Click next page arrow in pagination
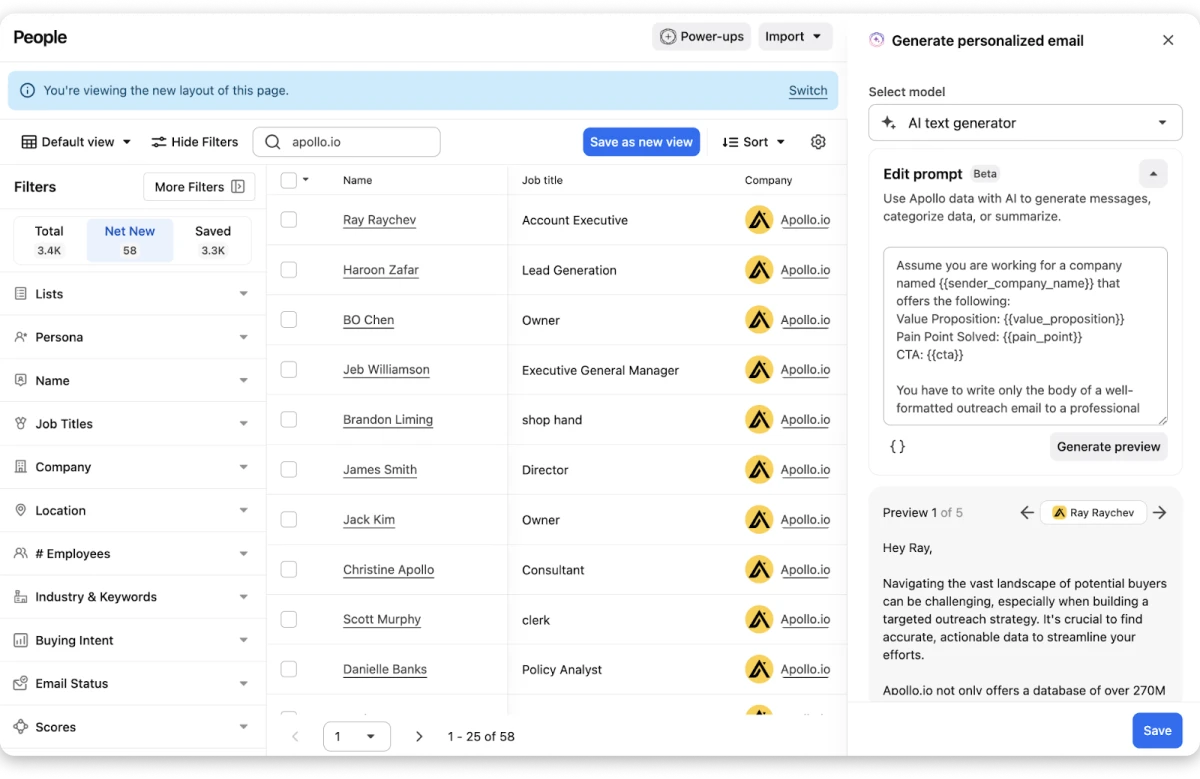 [419, 737]
